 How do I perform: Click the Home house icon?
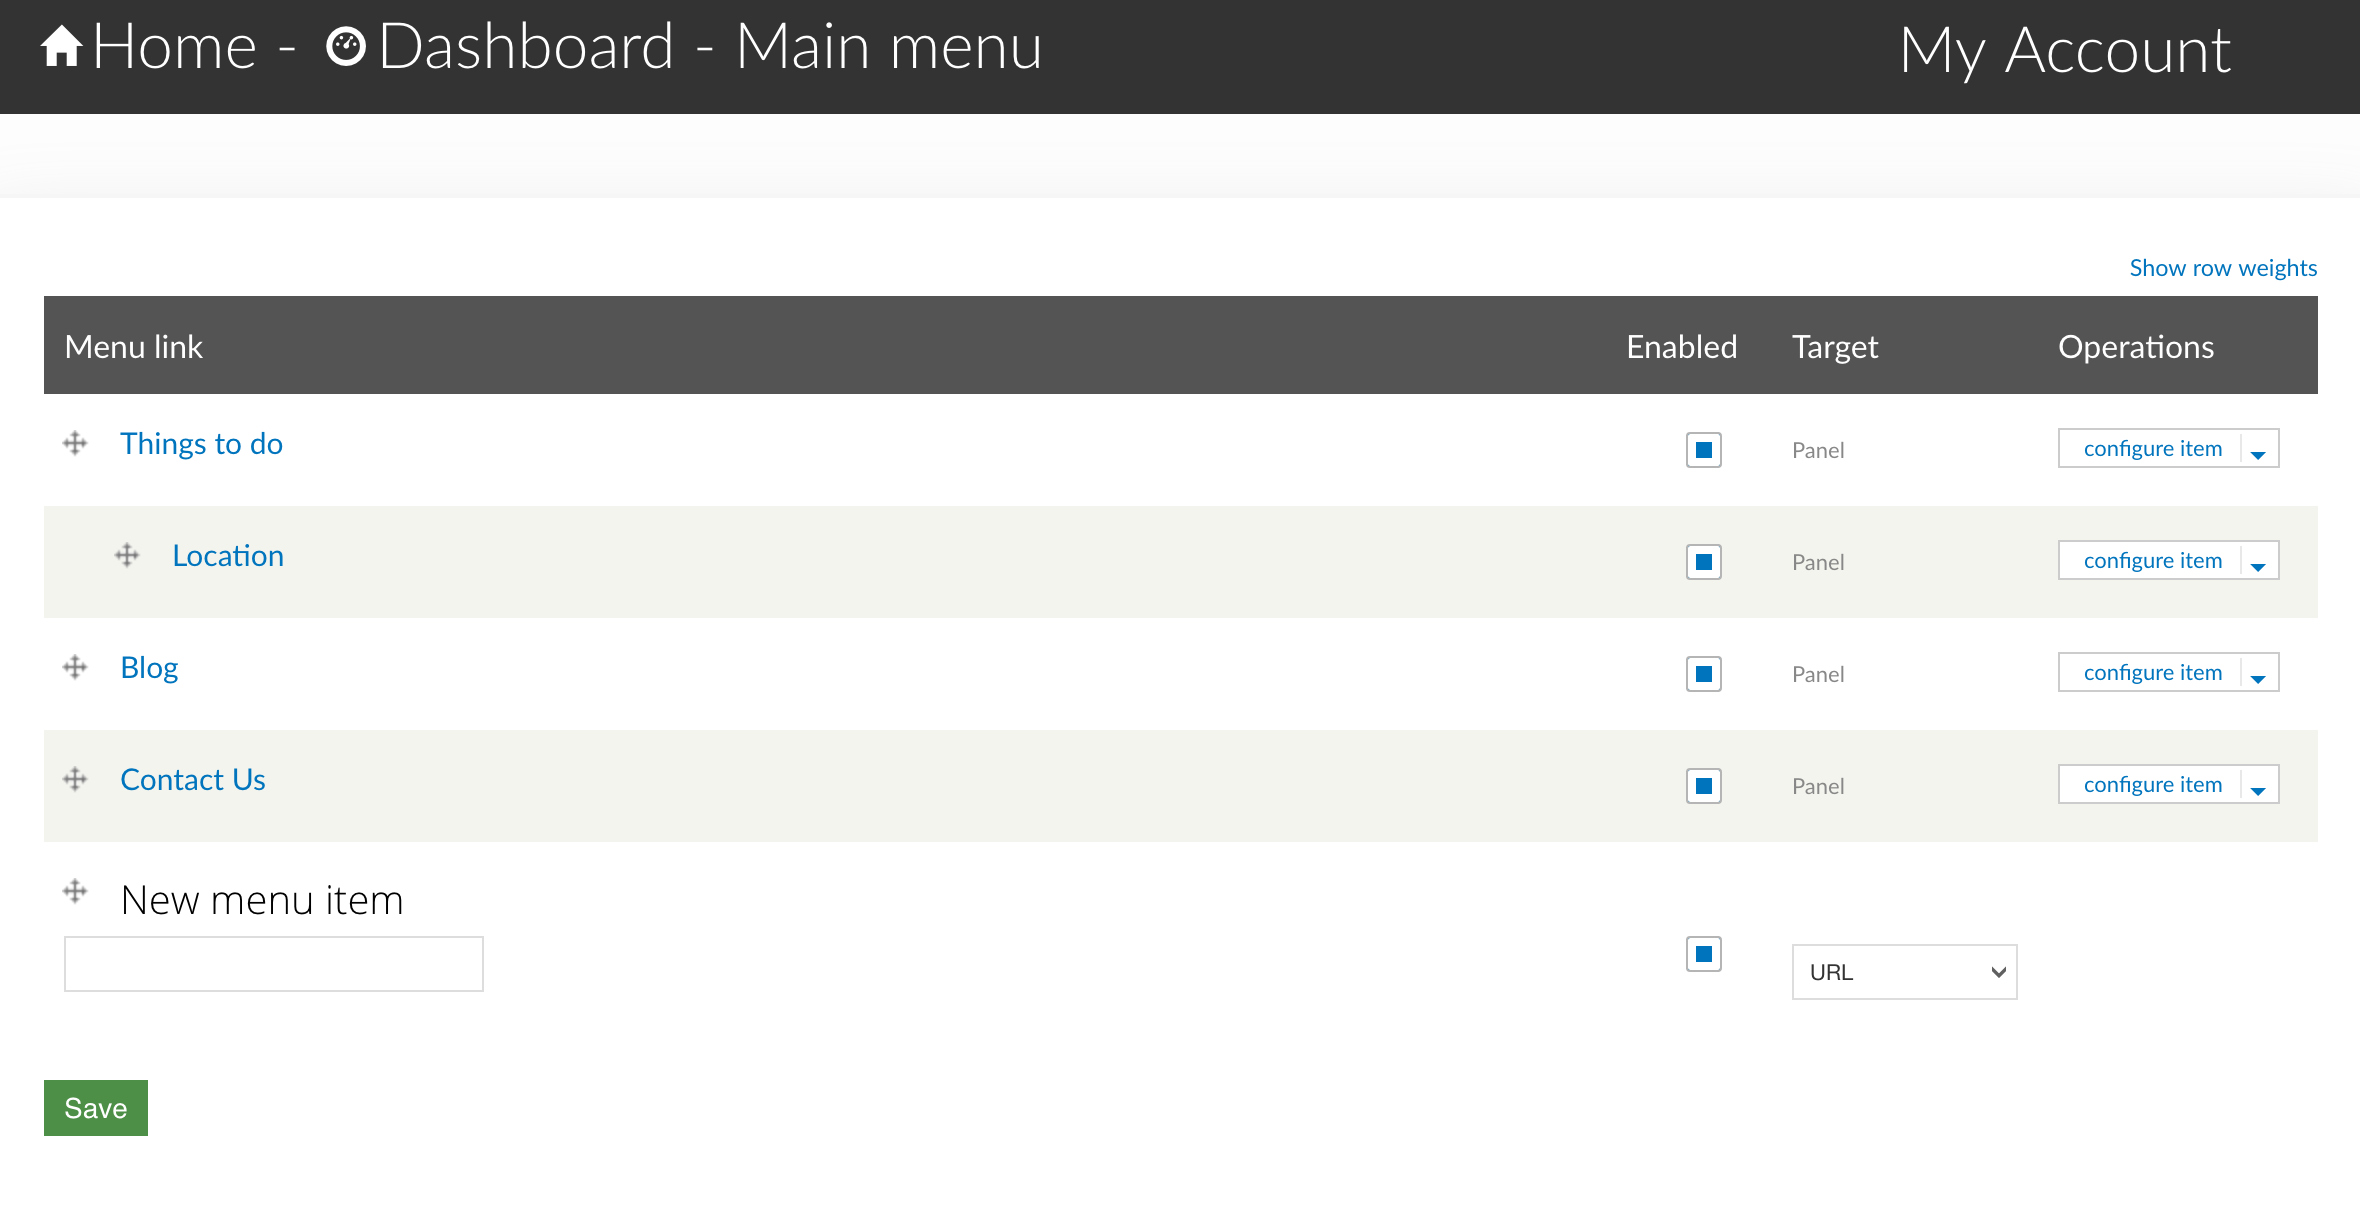point(62,47)
